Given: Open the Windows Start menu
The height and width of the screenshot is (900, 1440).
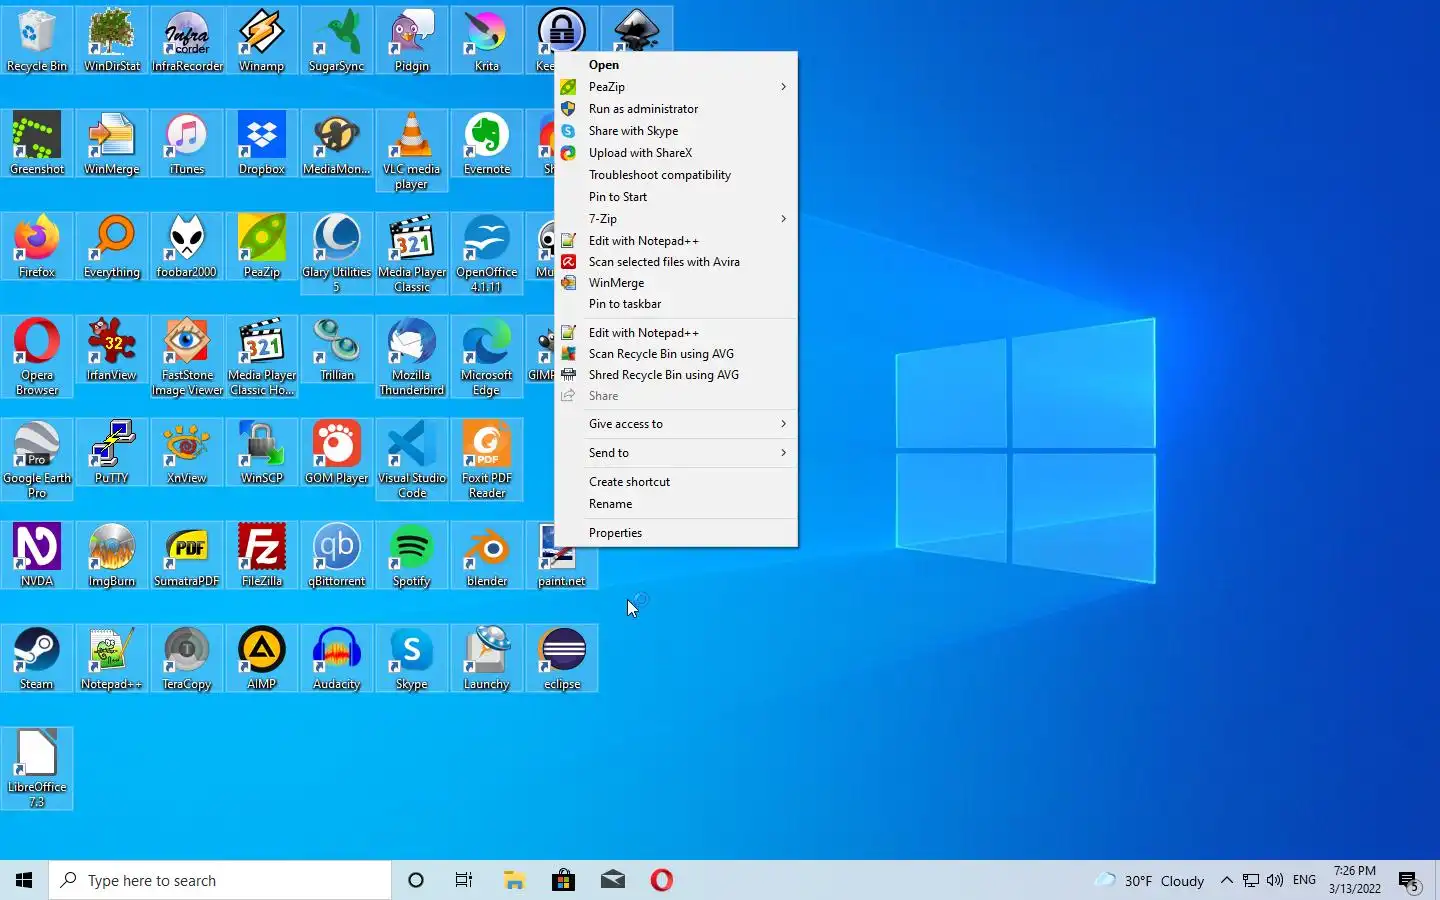Looking at the screenshot, I should 24,880.
